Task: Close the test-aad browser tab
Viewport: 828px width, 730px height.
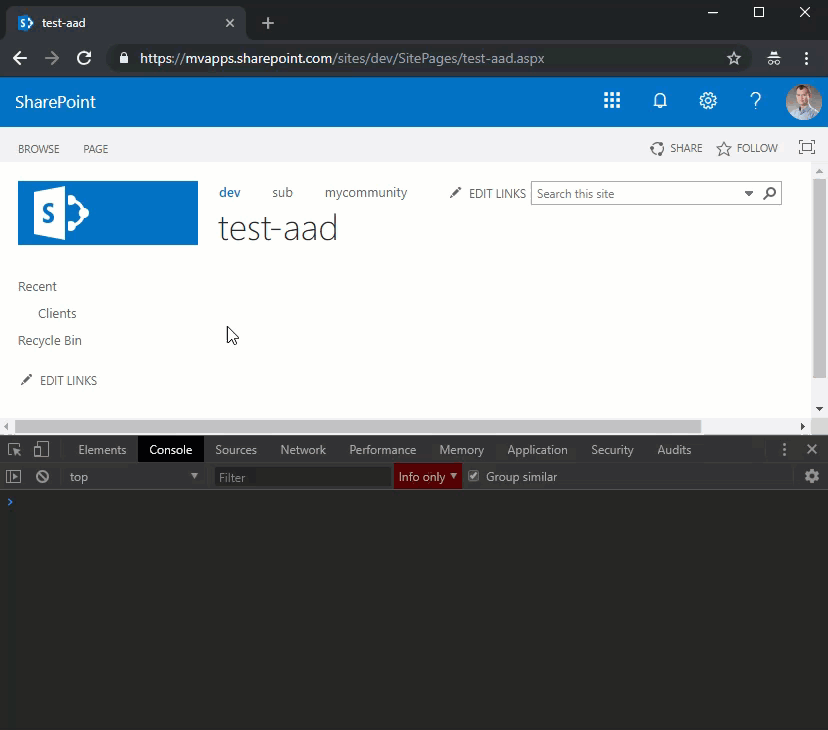Action: pyautogui.click(x=230, y=23)
